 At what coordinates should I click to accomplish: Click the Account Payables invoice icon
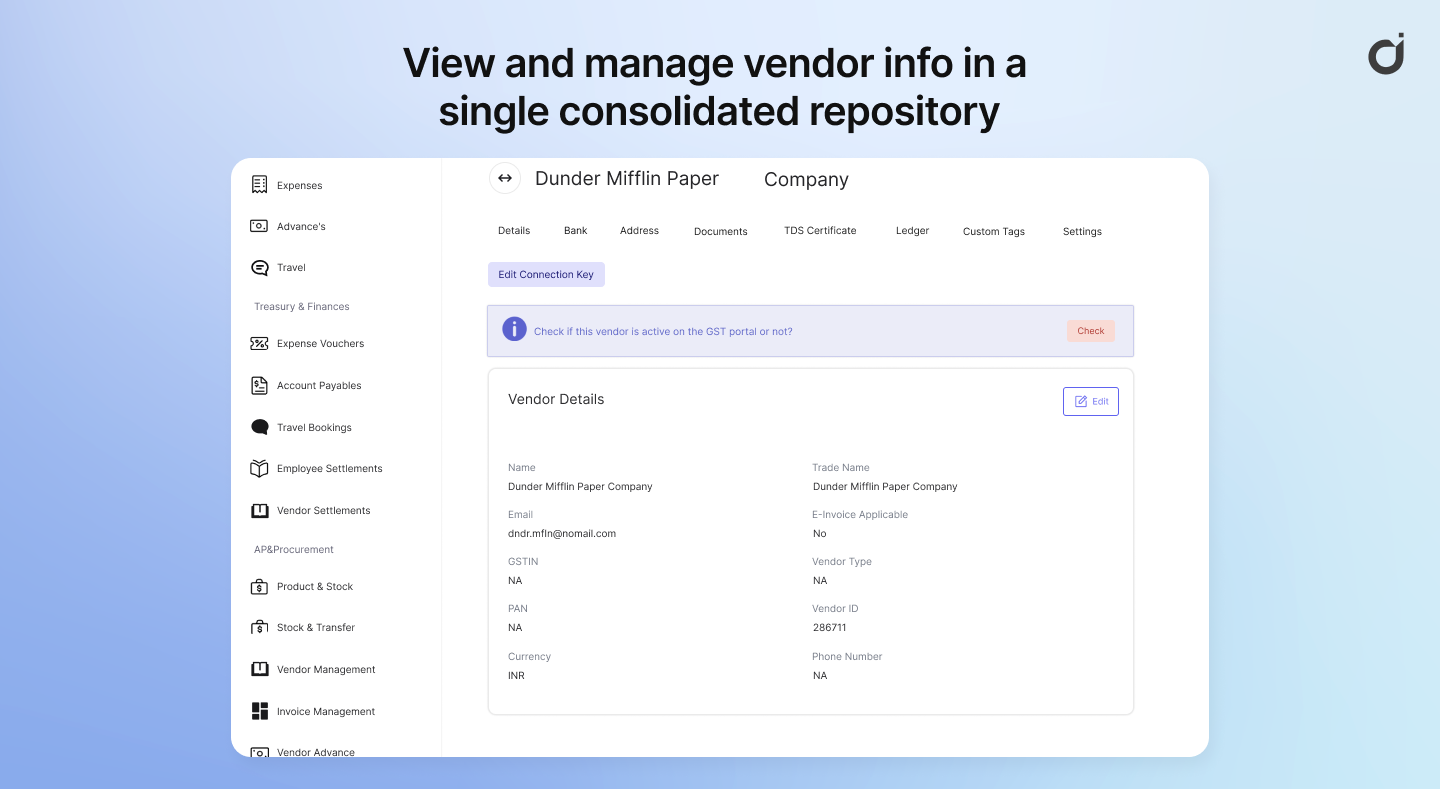pyautogui.click(x=260, y=385)
